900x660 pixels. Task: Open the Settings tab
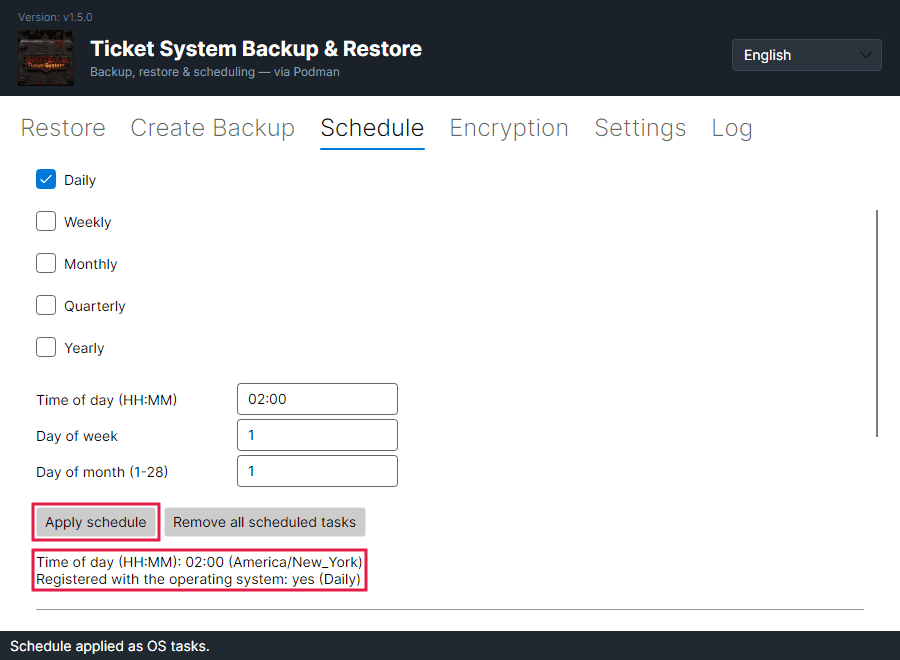[x=640, y=128]
